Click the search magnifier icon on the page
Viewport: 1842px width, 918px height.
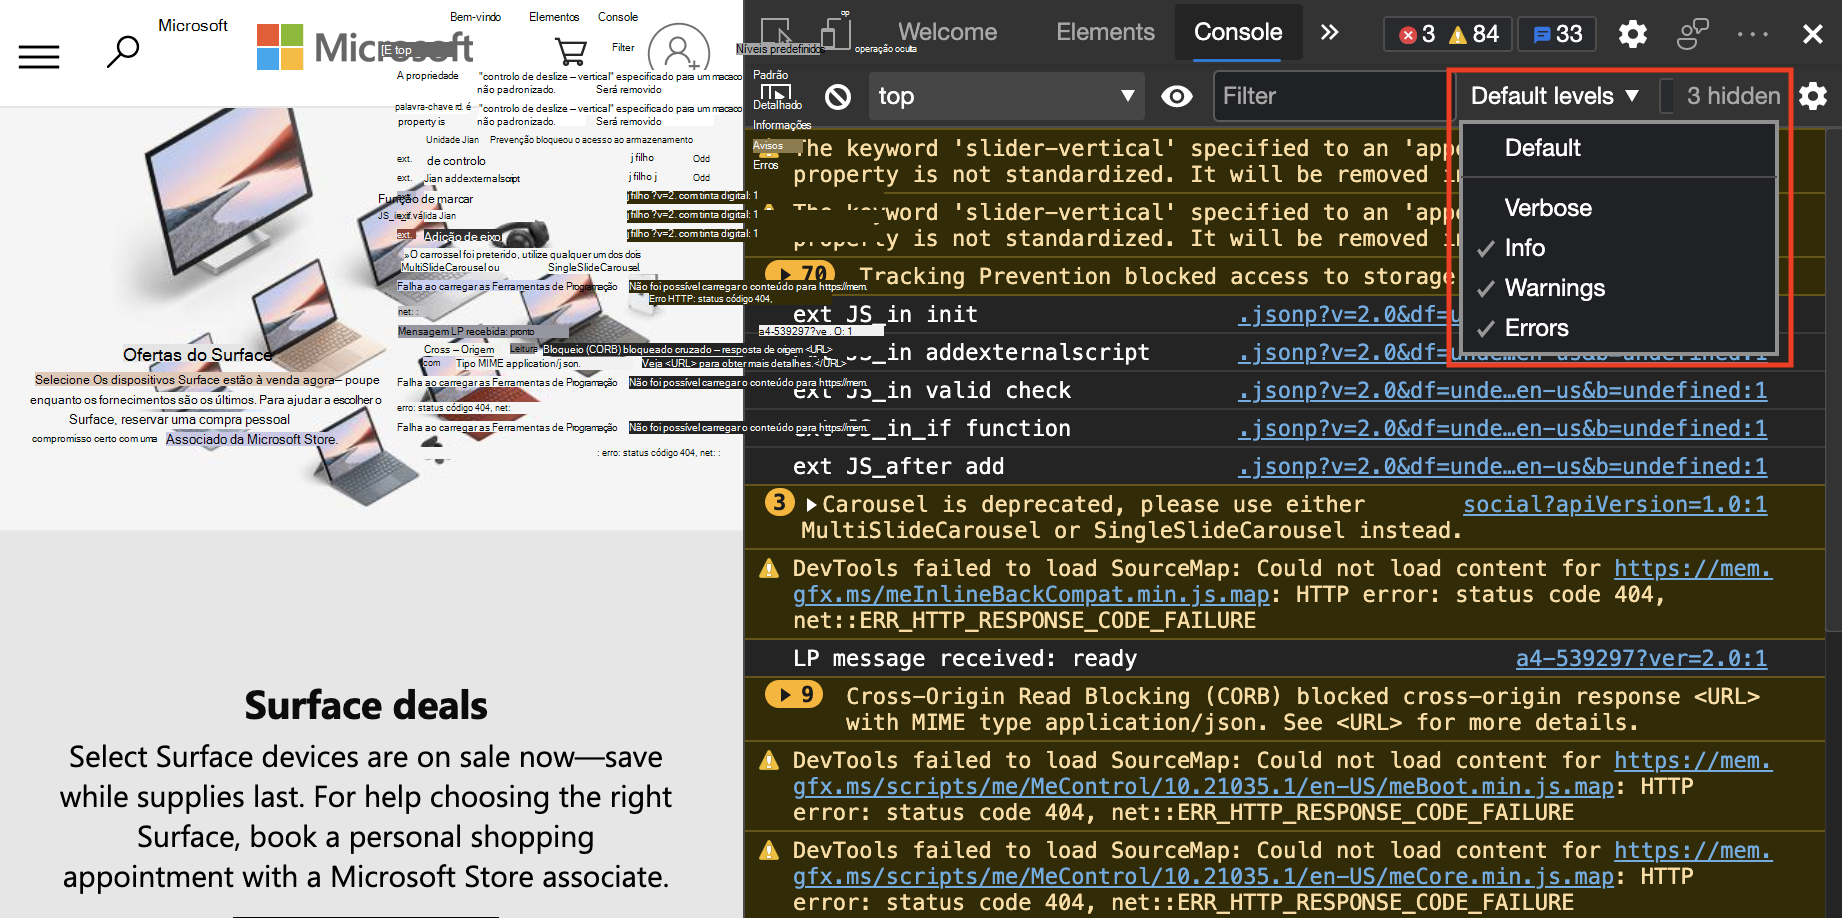pos(123,51)
